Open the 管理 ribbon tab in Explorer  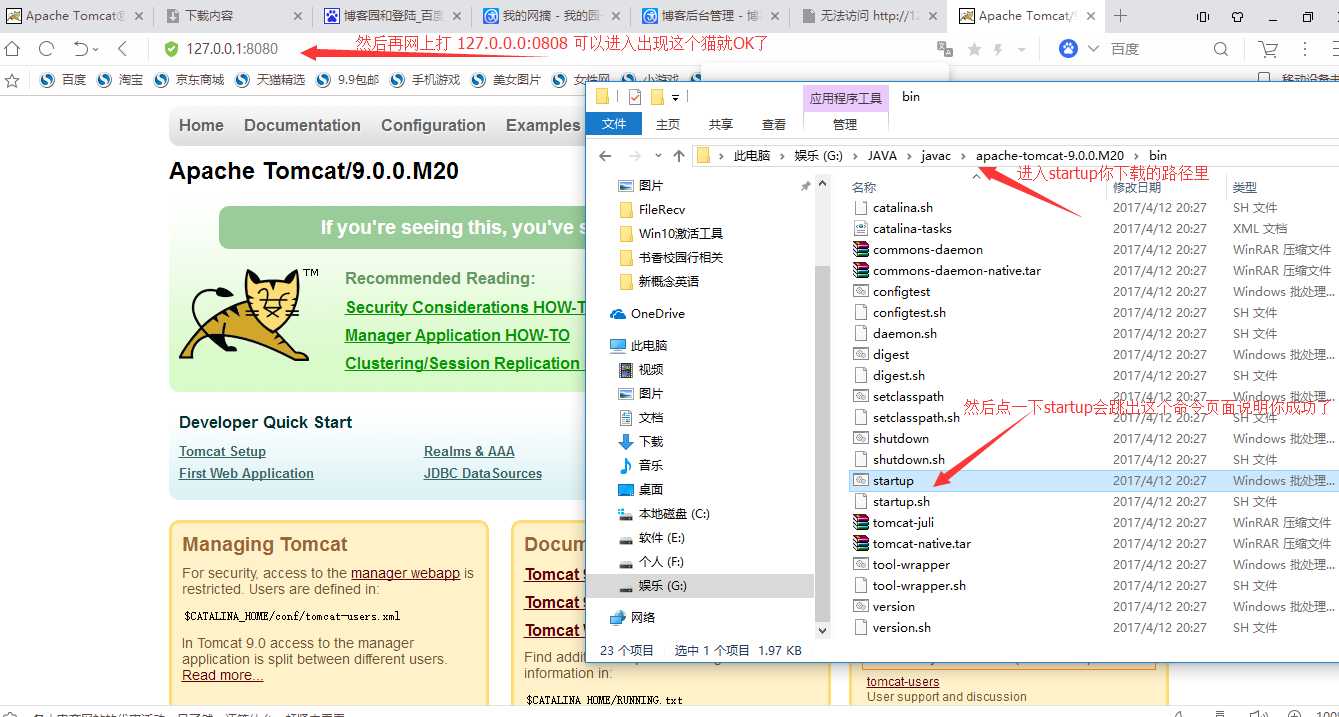(845, 124)
